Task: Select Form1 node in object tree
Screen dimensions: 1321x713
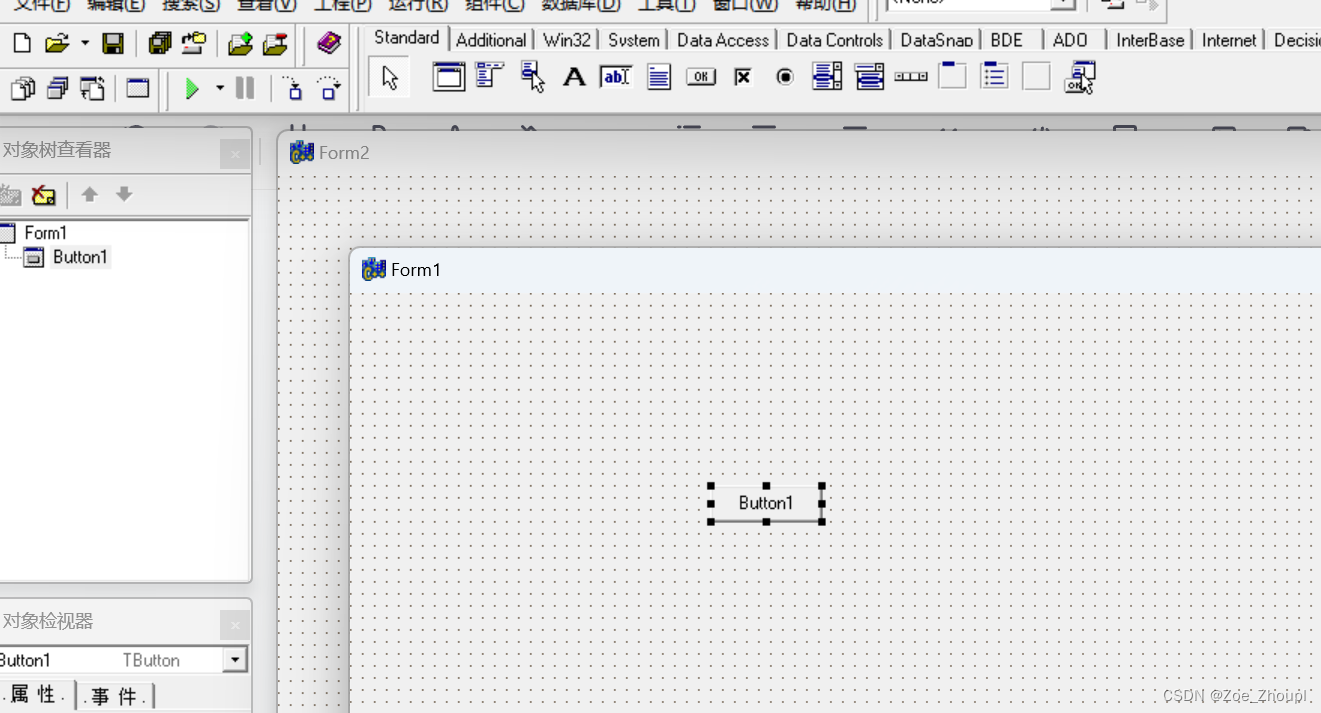Action: click(46, 233)
